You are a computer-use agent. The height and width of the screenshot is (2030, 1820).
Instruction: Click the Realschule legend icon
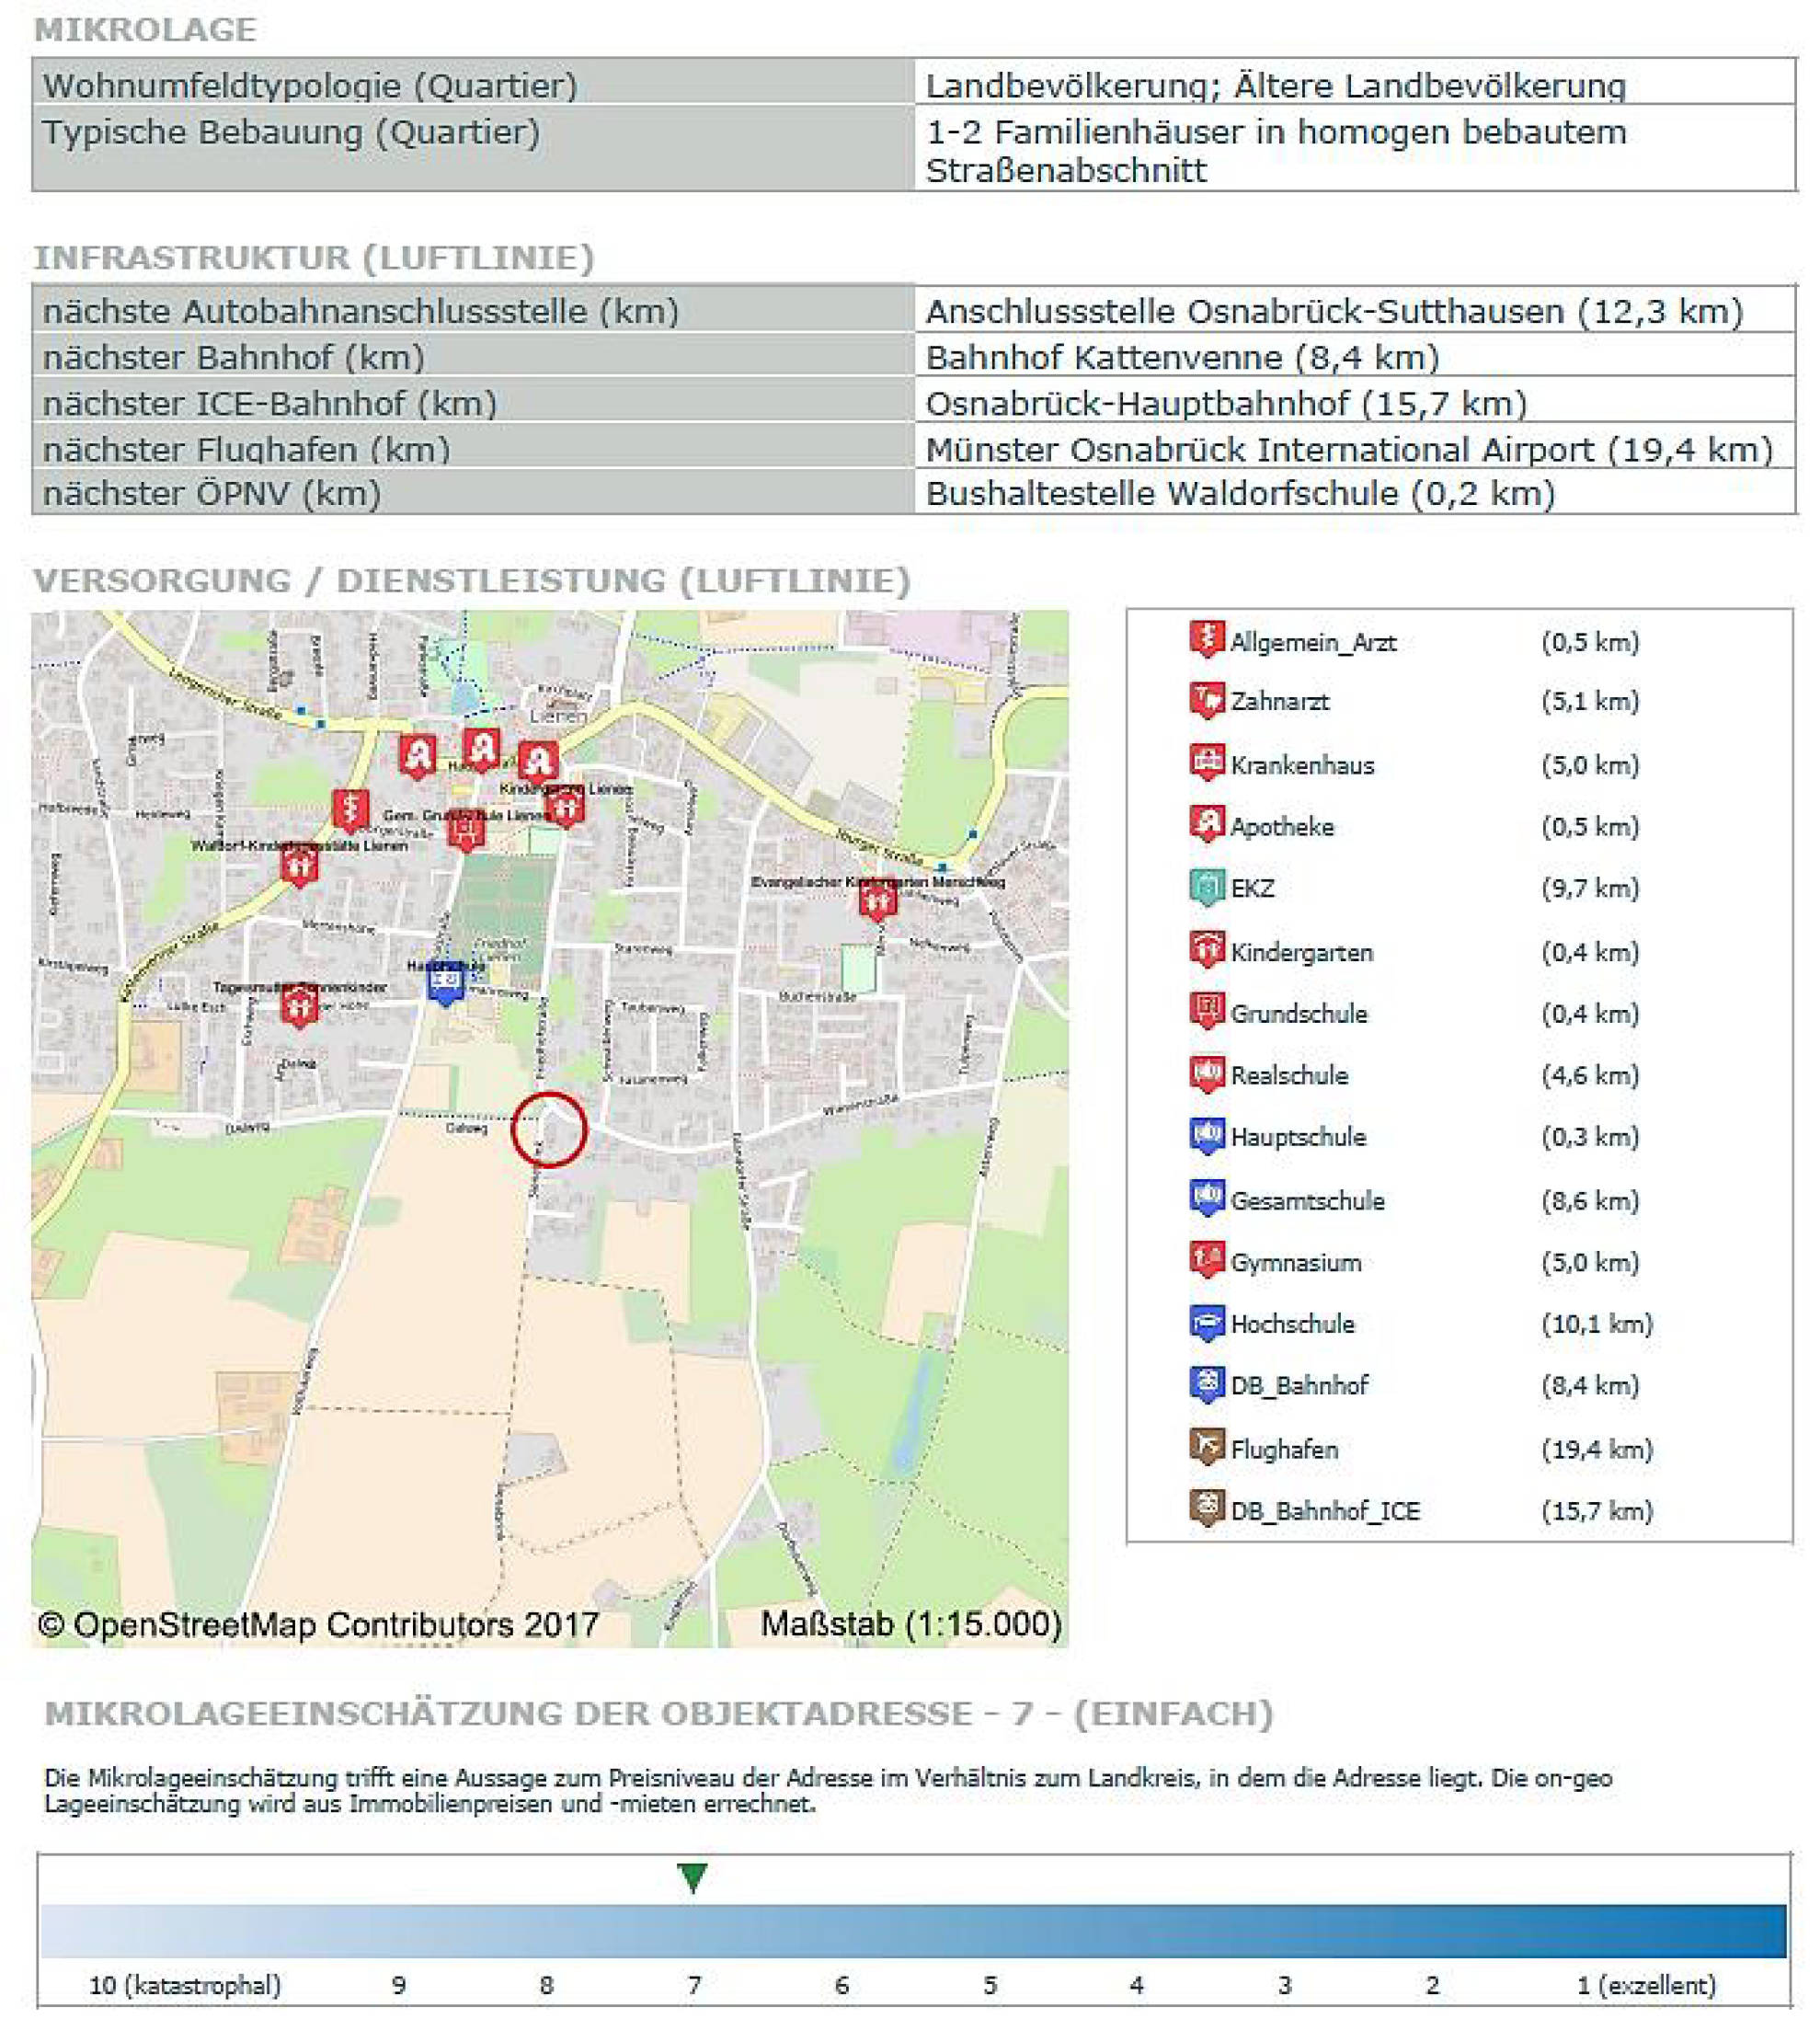pos(1207,1074)
